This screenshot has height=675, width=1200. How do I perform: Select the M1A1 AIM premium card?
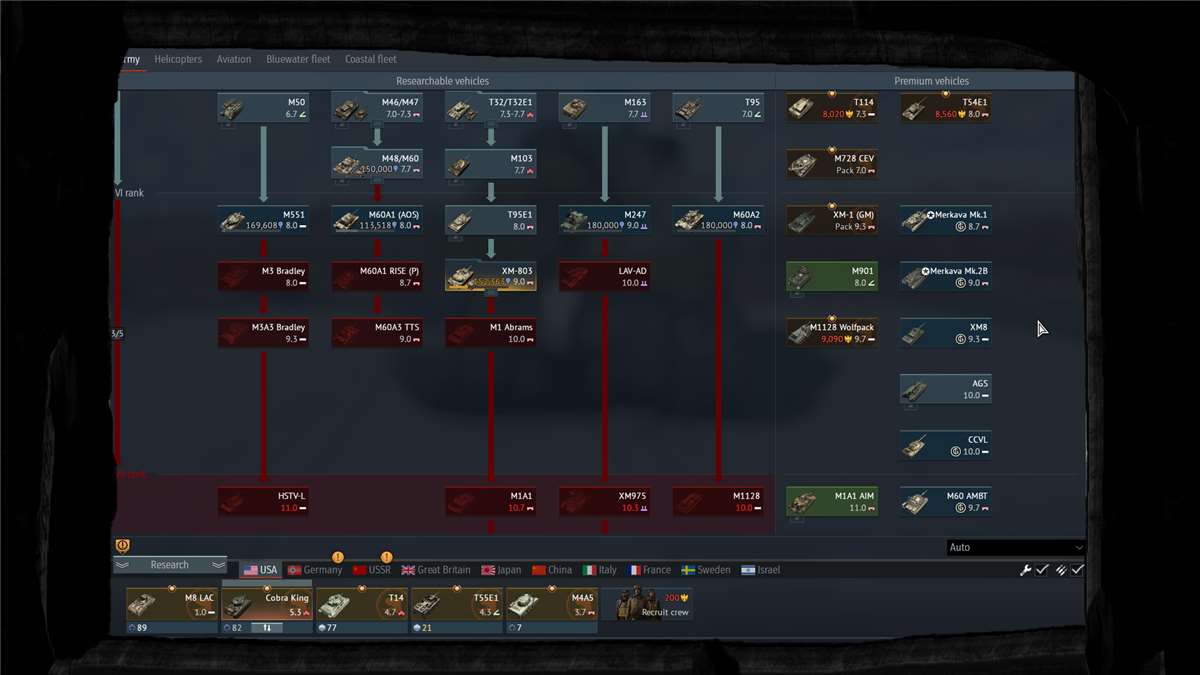(832, 501)
